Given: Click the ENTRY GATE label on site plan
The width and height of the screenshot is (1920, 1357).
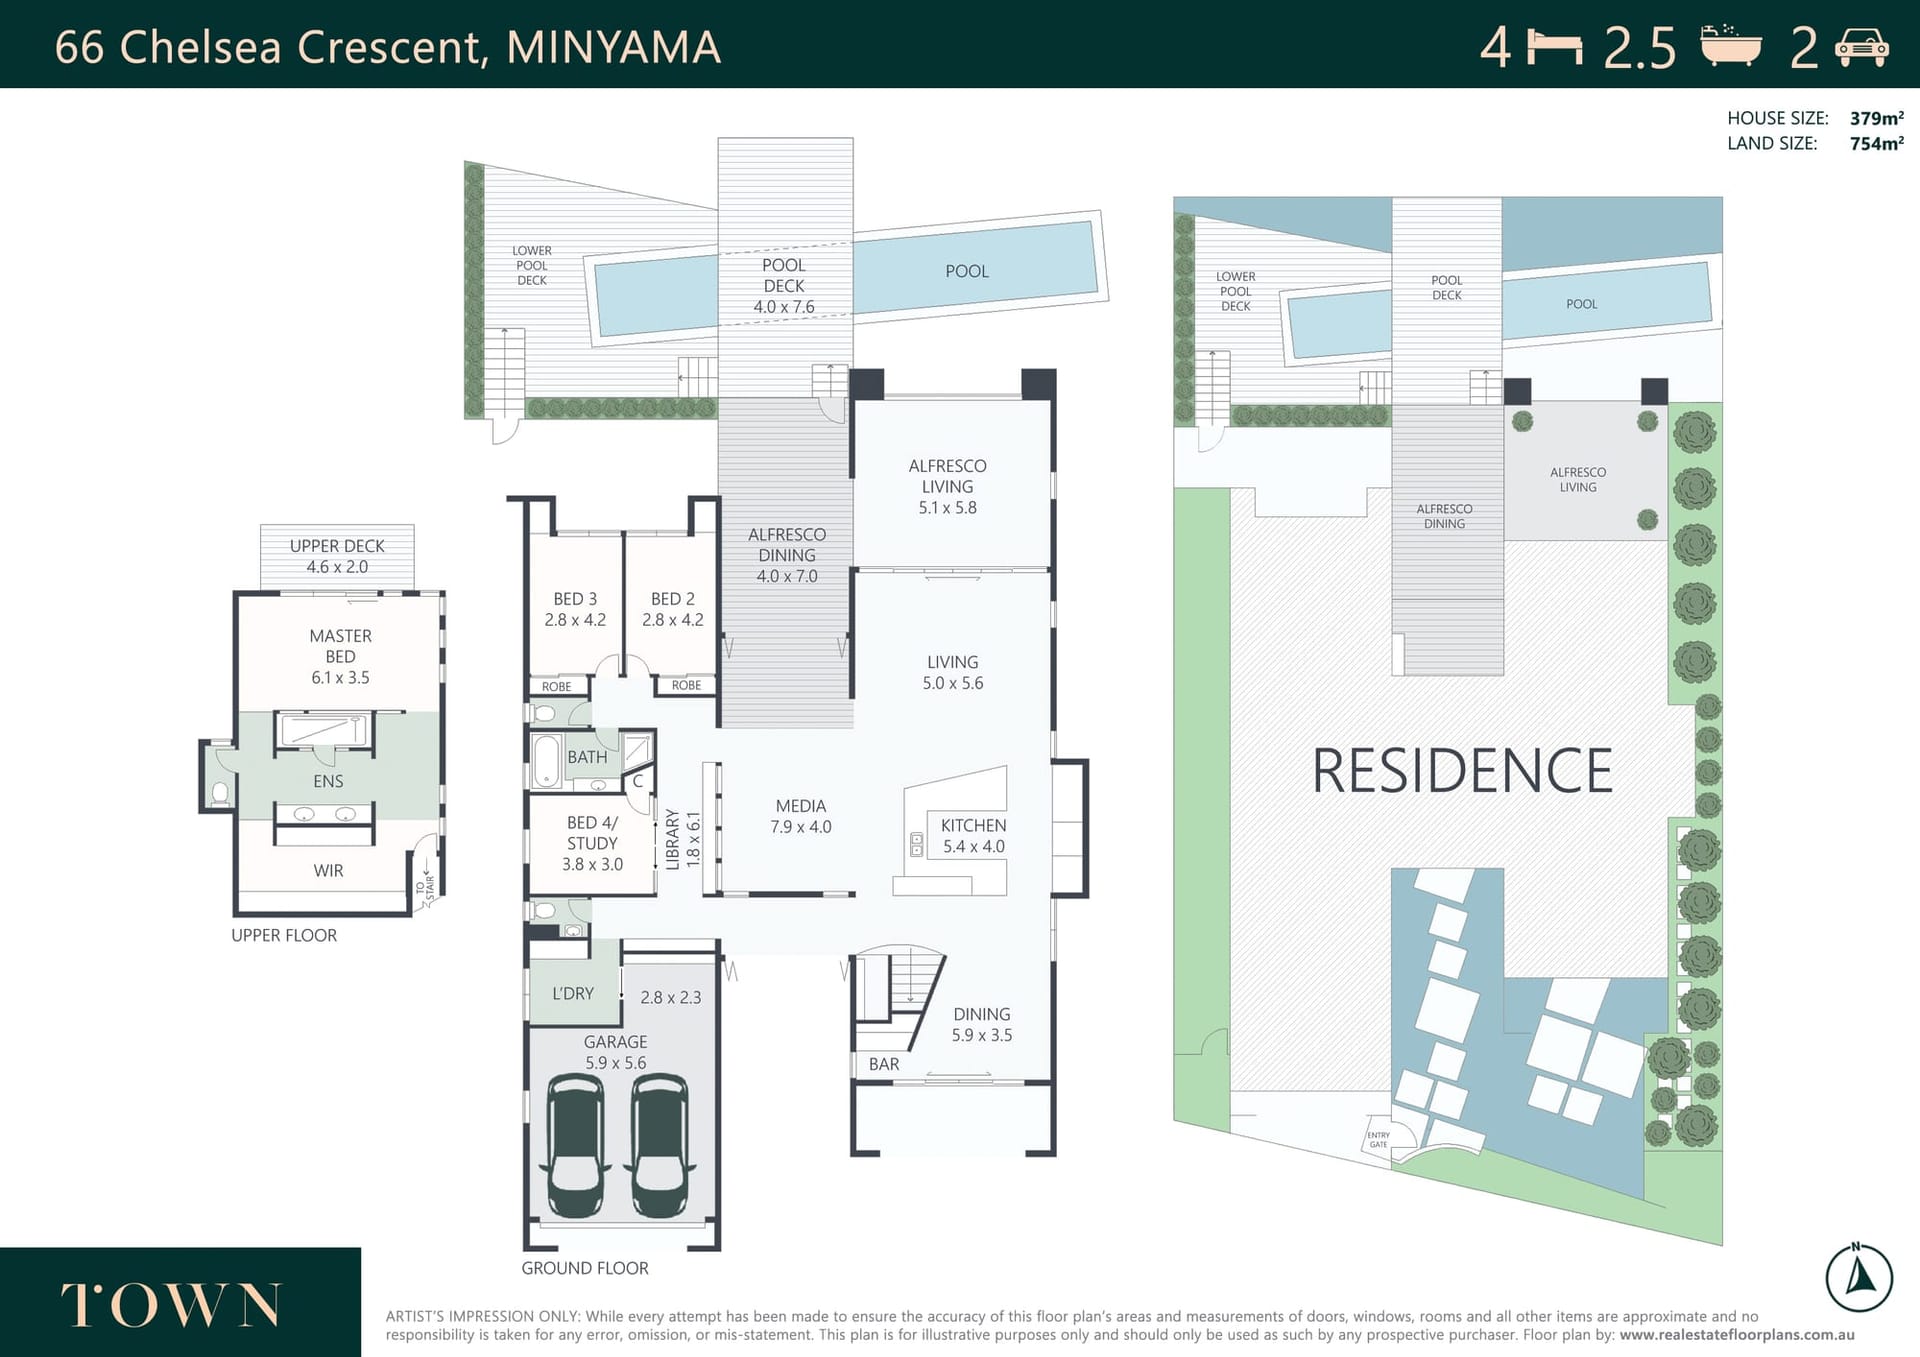Looking at the screenshot, I should point(1379,1139).
